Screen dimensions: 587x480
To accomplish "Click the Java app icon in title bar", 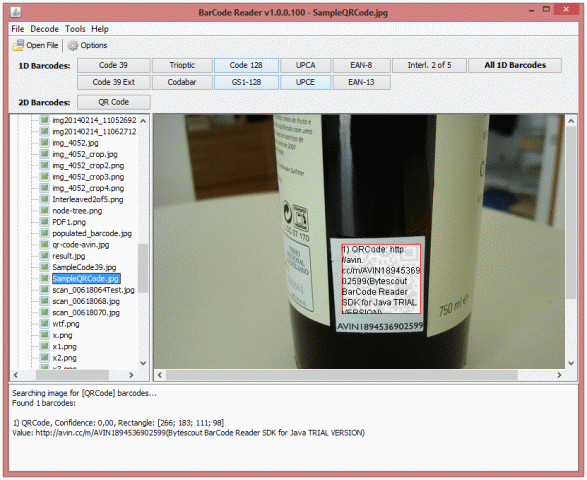I will tap(16, 12).
